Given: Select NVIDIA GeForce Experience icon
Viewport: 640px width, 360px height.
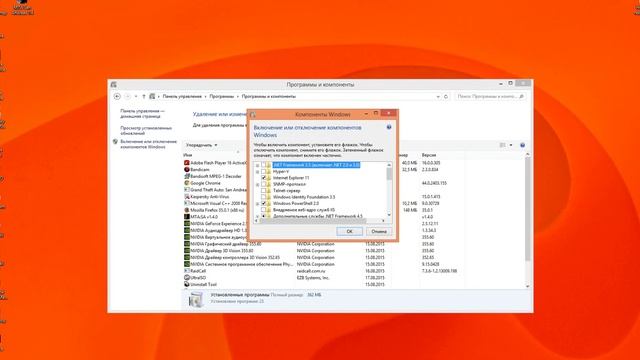Looking at the screenshot, I should coord(187,224).
